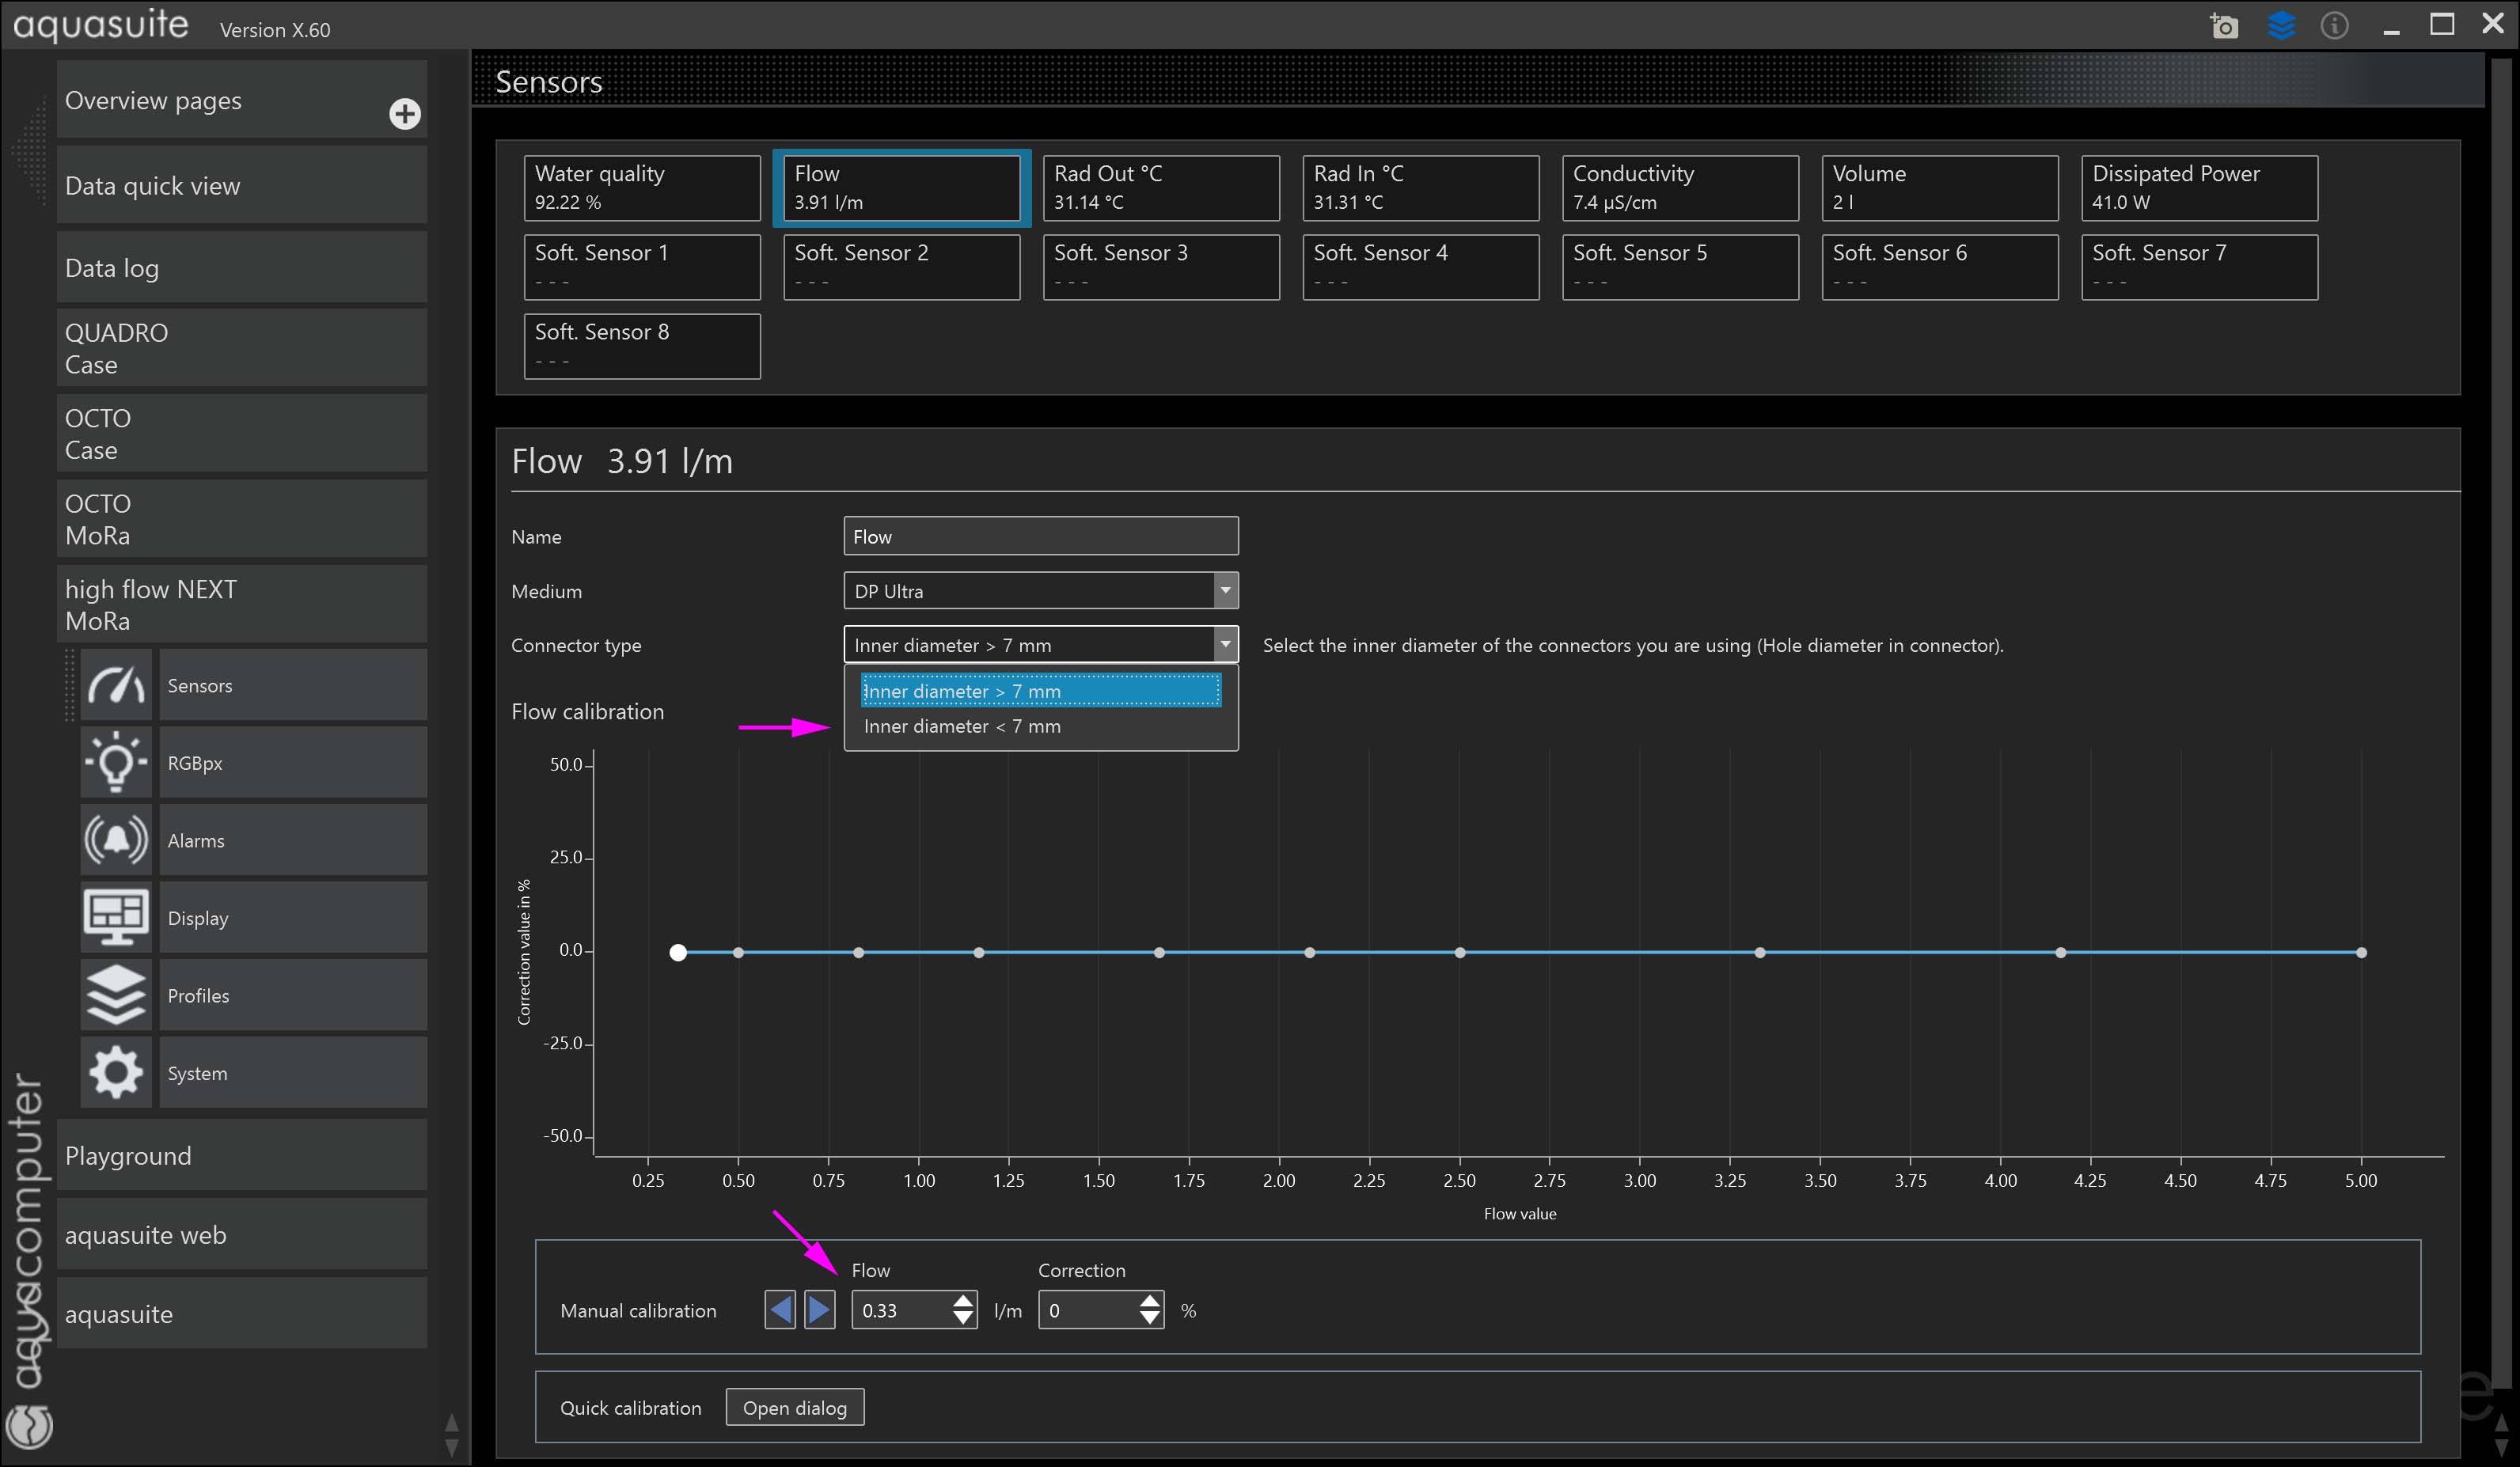The image size is (2520, 1467).
Task: Open the Display monitor icon
Action: point(116,917)
